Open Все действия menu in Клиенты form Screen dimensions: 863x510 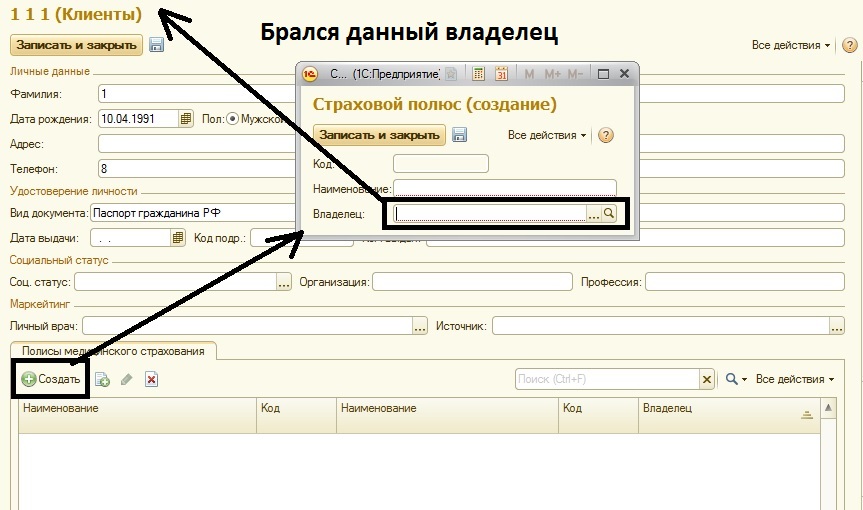790,45
